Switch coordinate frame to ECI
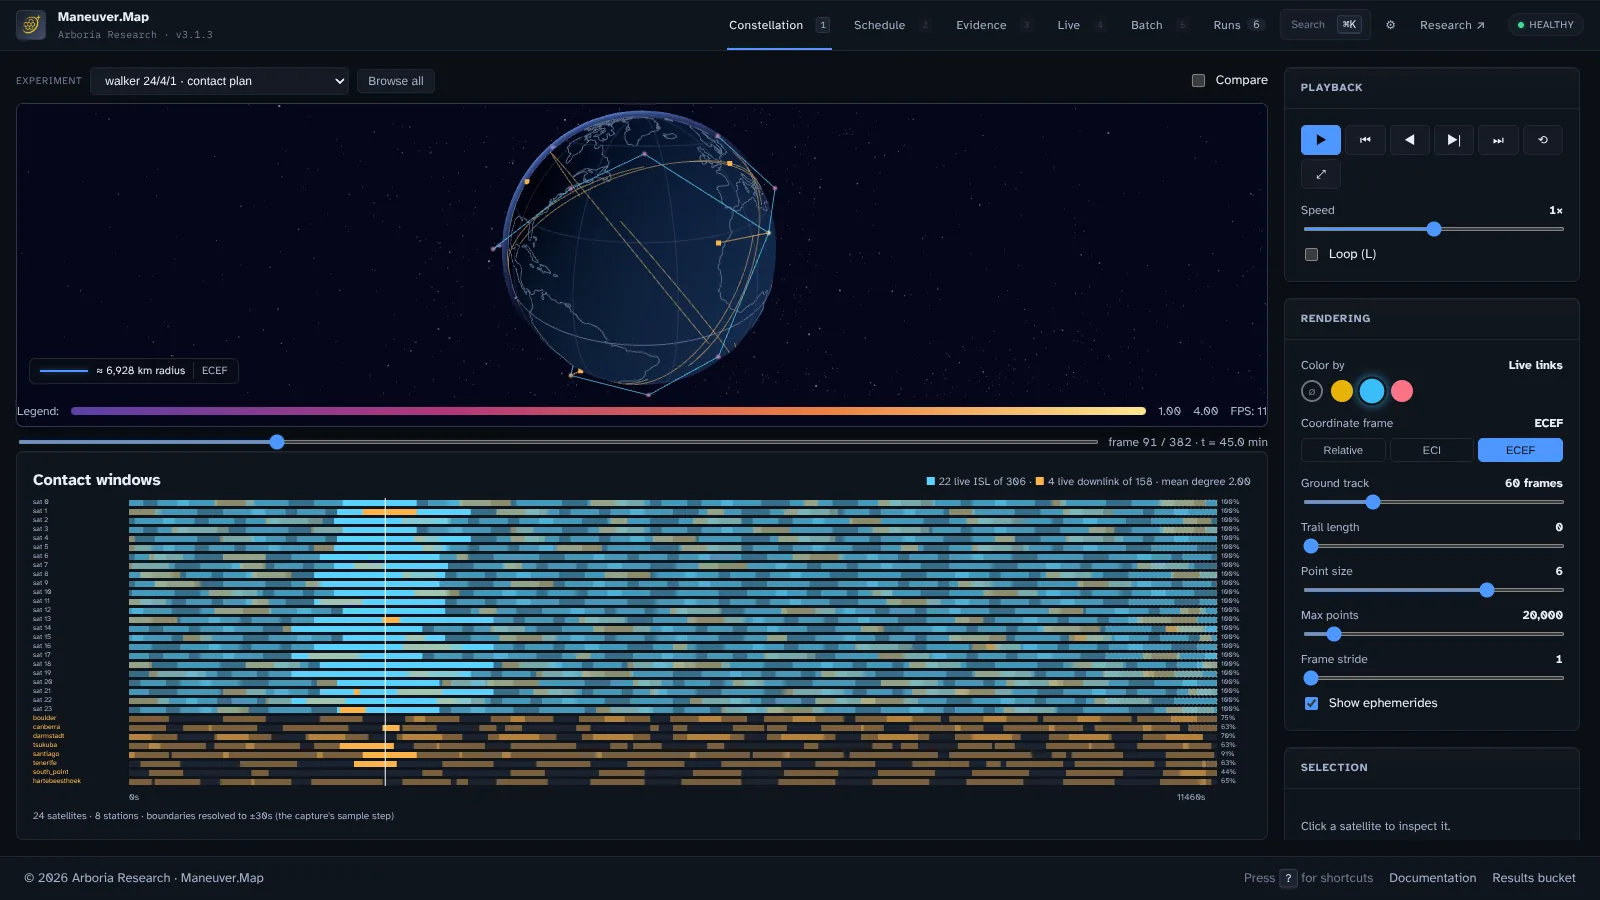 pos(1432,450)
